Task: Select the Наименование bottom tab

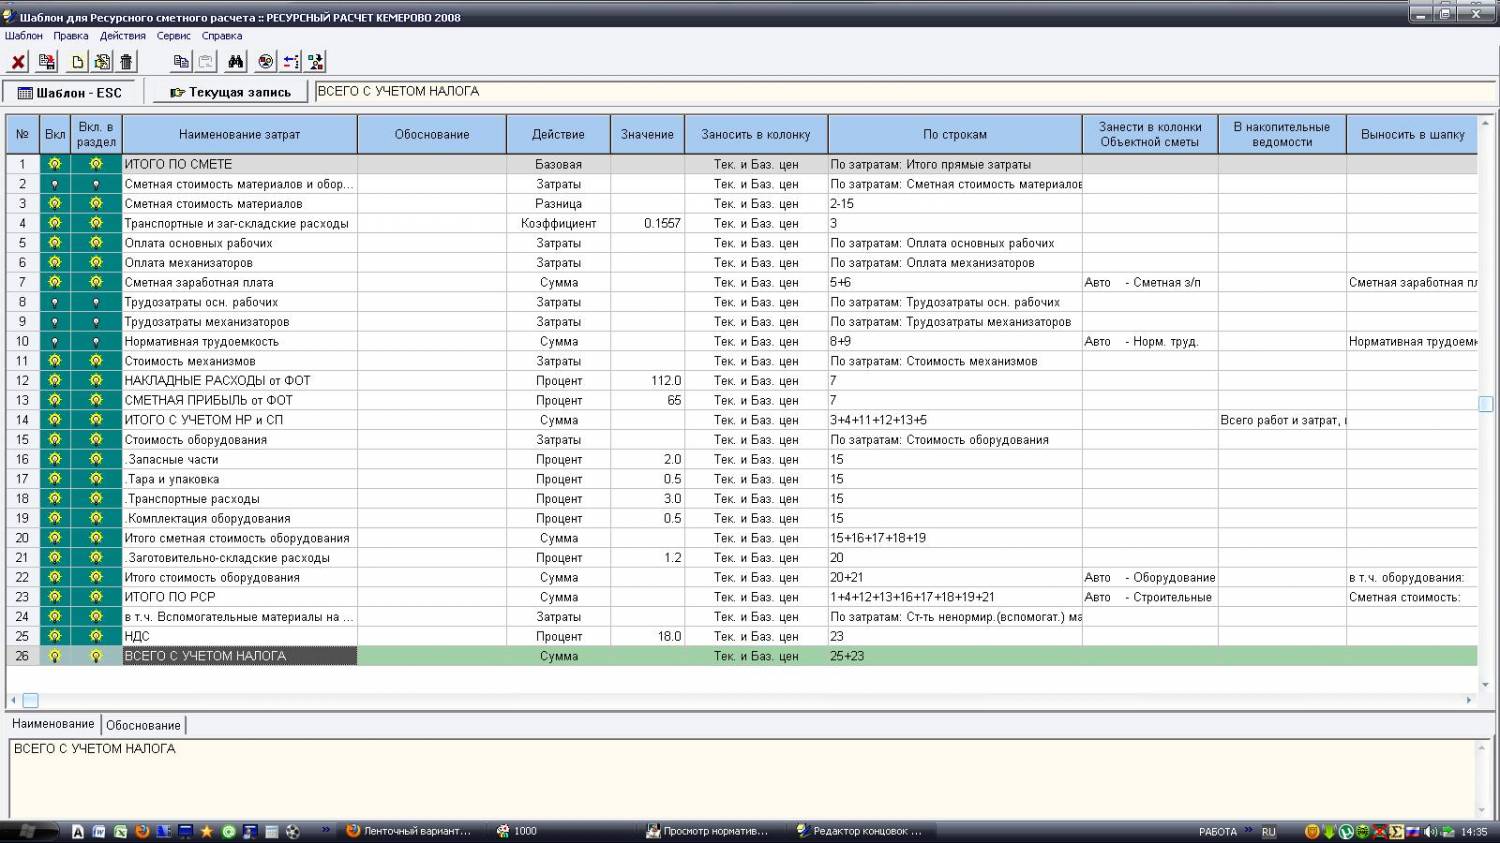Action: [53, 724]
